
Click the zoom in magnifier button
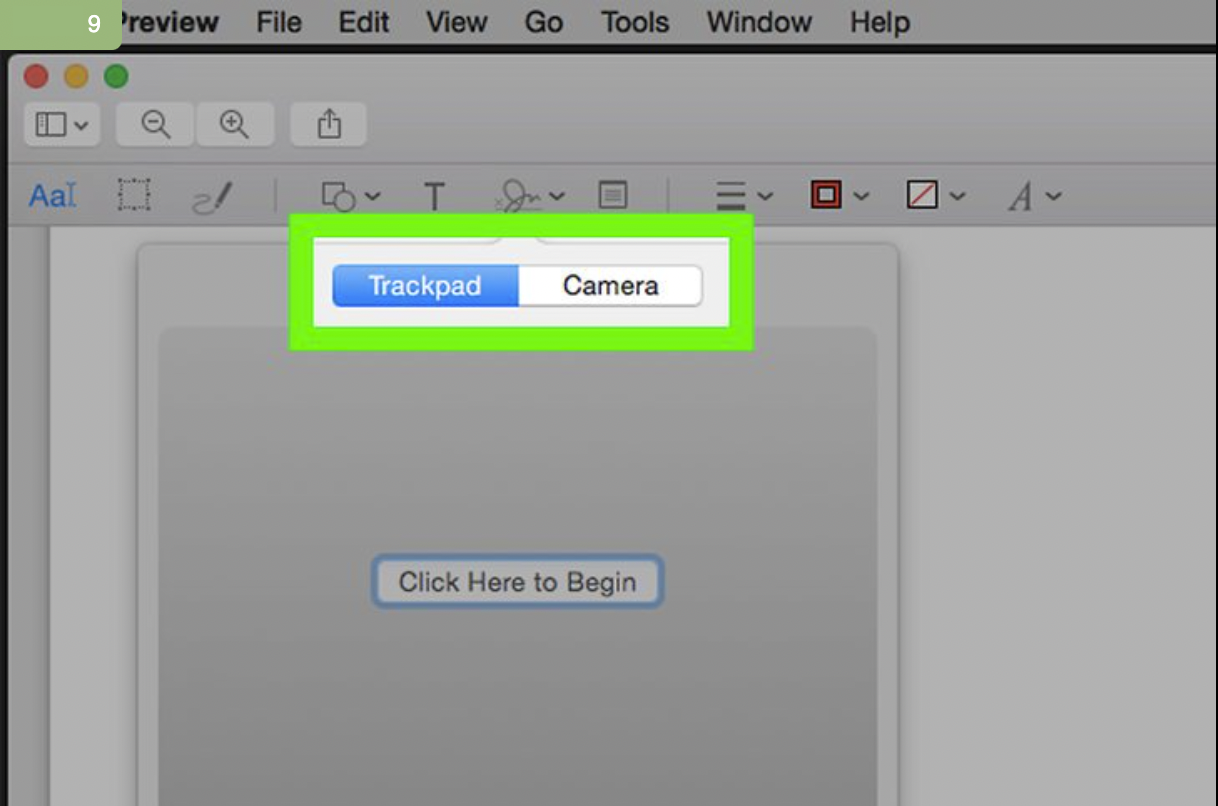coord(235,124)
